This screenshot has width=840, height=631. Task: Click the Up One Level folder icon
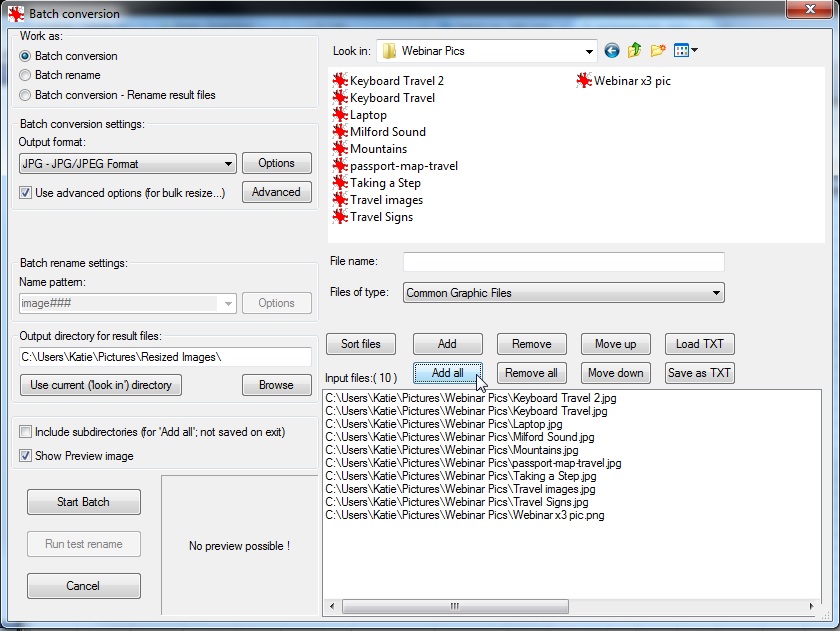635,51
